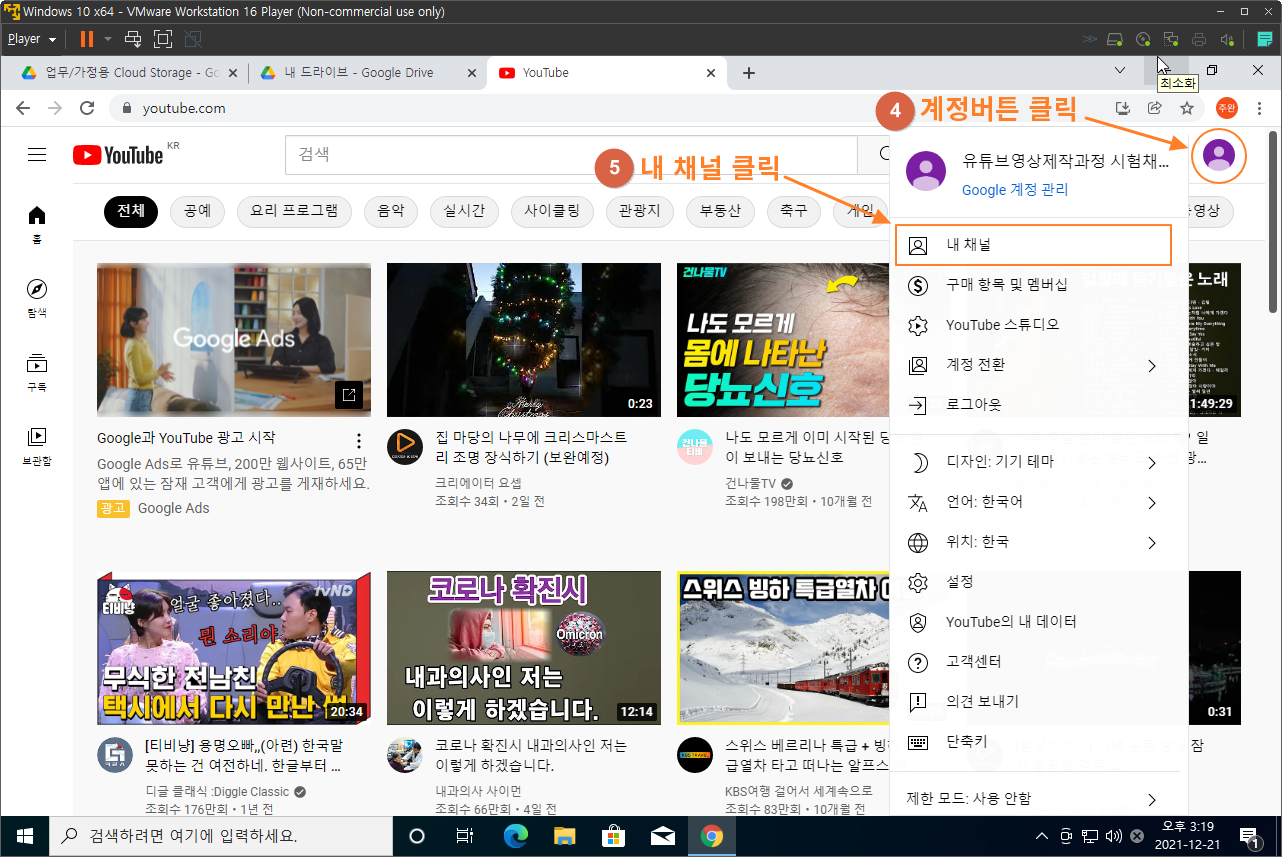Expand the Chrome tab search chevron
The height and width of the screenshot is (857, 1282).
1120,70
